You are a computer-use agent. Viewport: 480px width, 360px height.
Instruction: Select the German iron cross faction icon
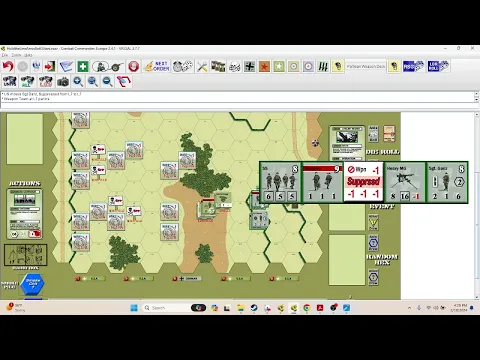pyautogui.click(x=250, y=66)
